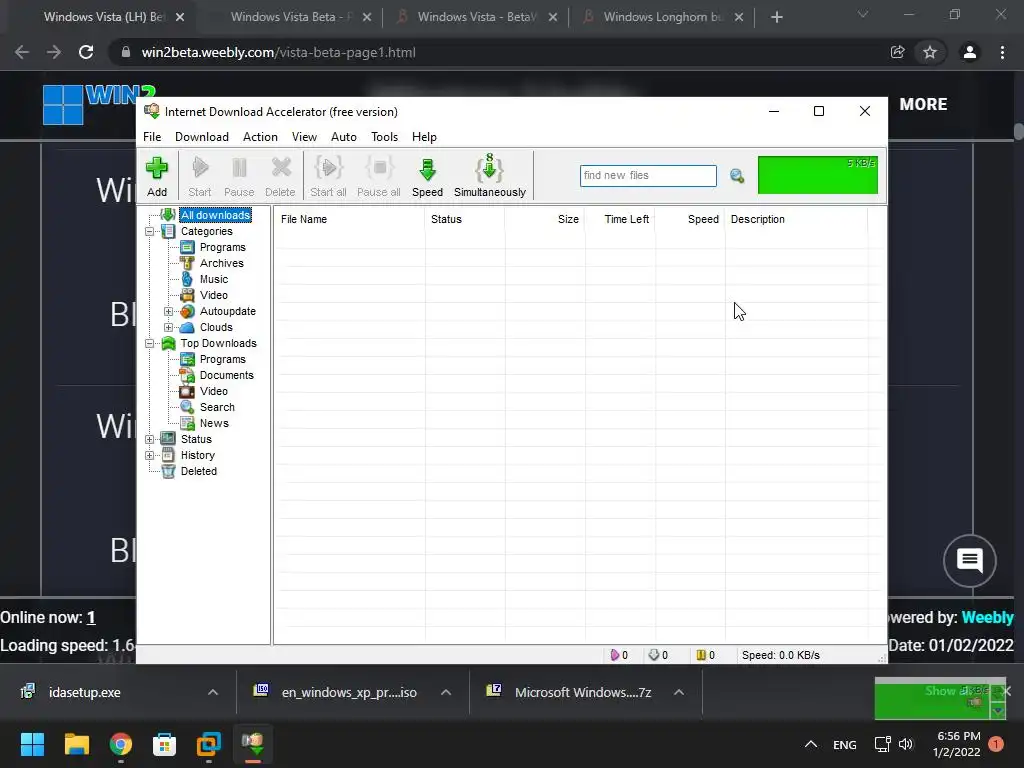This screenshot has height=768, width=1024.
Task: Select the Autoupdate category
Action: pyautogui.click(x=227, y=312)
